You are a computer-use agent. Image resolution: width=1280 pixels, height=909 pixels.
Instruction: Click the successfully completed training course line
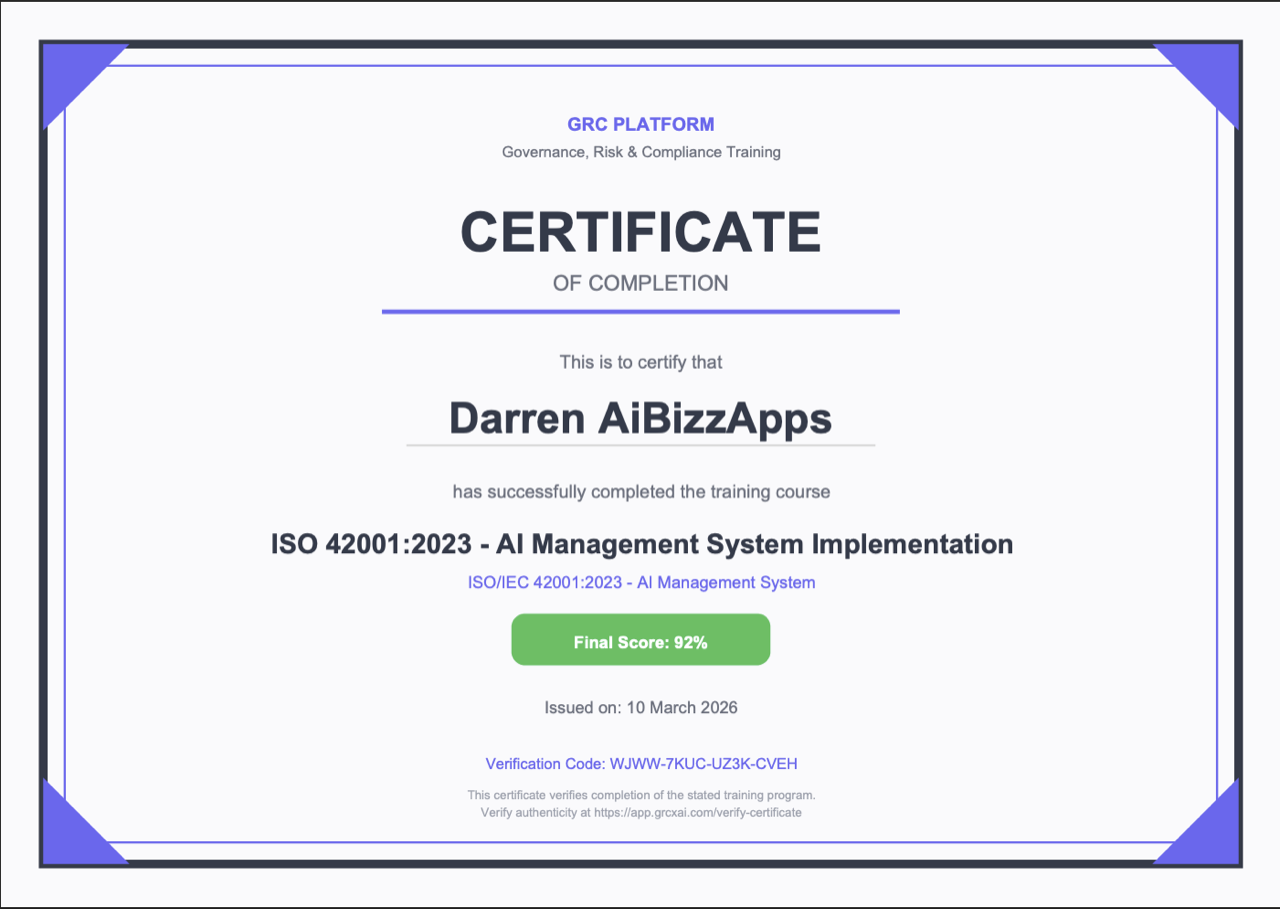coord(640,491)
